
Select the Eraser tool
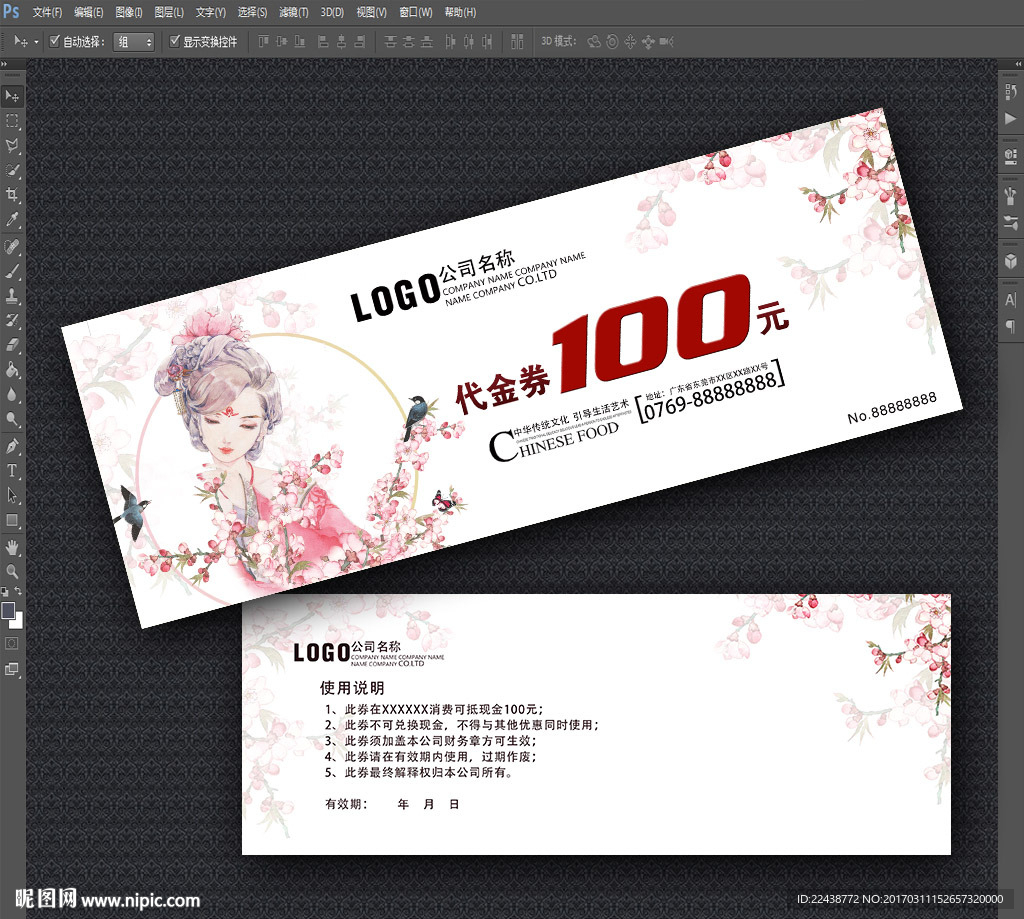(12, 345)
